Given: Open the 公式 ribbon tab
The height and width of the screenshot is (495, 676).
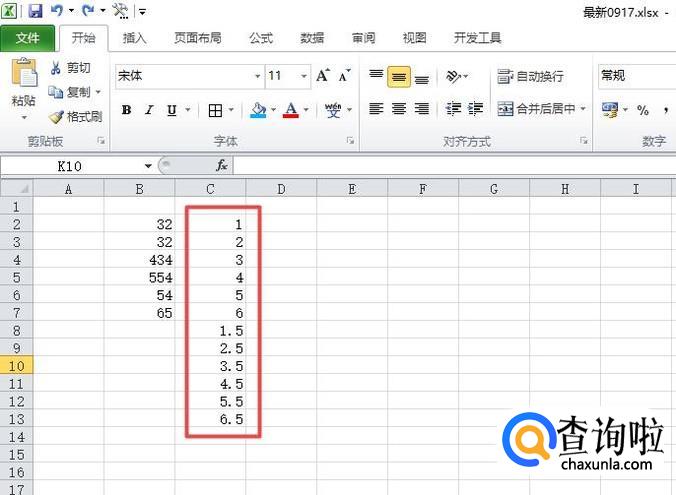Looking at the screenshot, I should pyautogui.click(x=260, y=38).
